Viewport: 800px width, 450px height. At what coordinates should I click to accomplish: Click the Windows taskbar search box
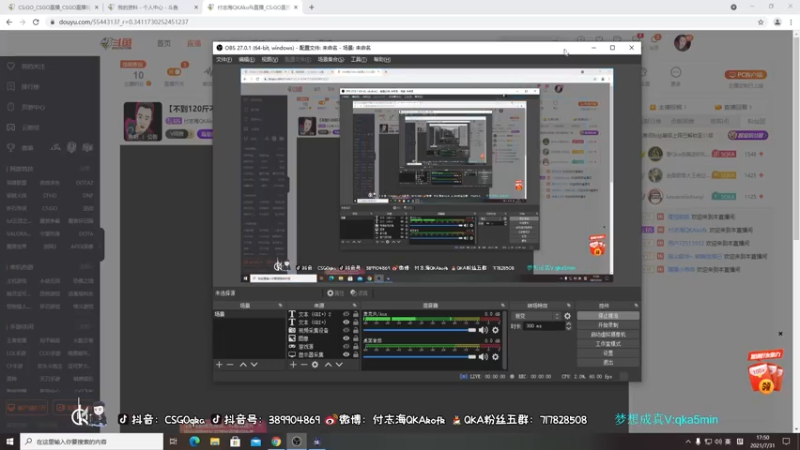point(92,441)
